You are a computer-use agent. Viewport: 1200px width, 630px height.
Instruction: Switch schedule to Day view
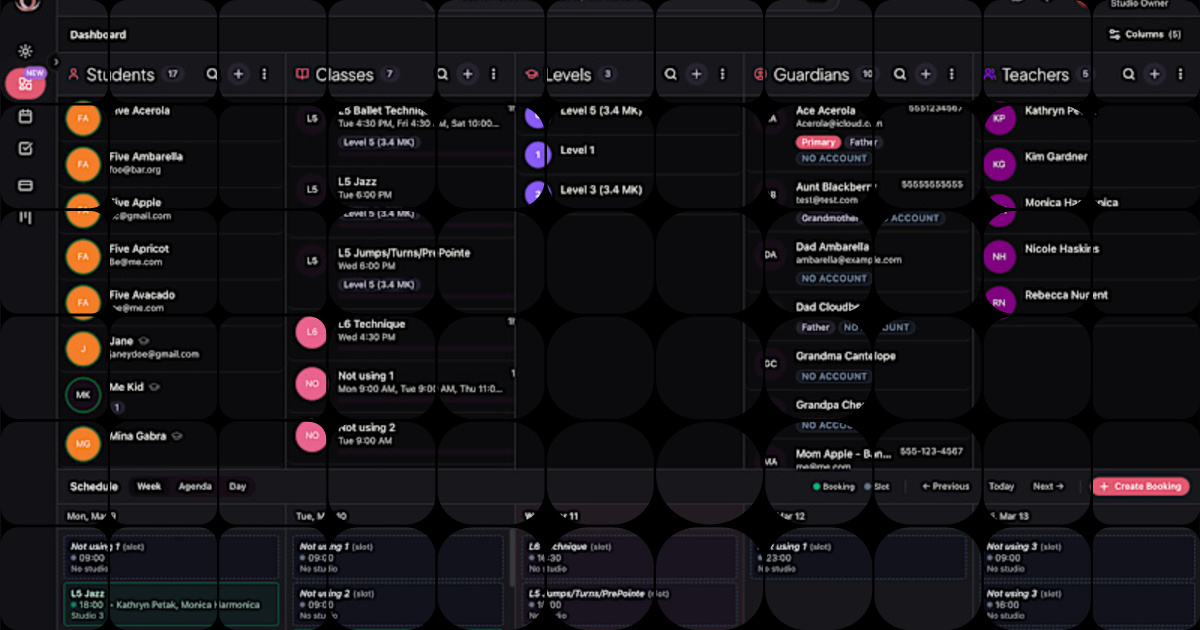click(x=237, y=486)
